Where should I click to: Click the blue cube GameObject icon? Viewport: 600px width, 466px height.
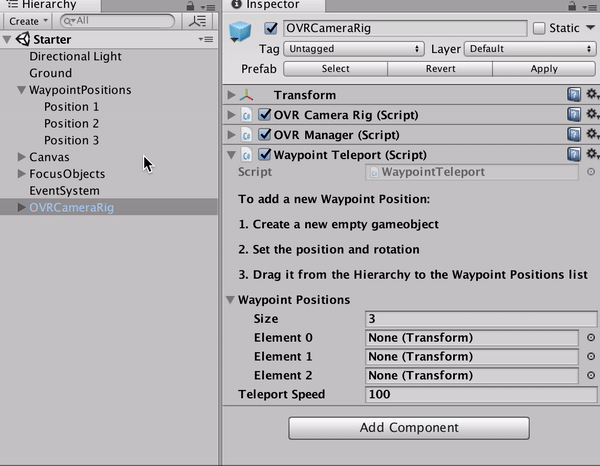(x=240, y=31)
